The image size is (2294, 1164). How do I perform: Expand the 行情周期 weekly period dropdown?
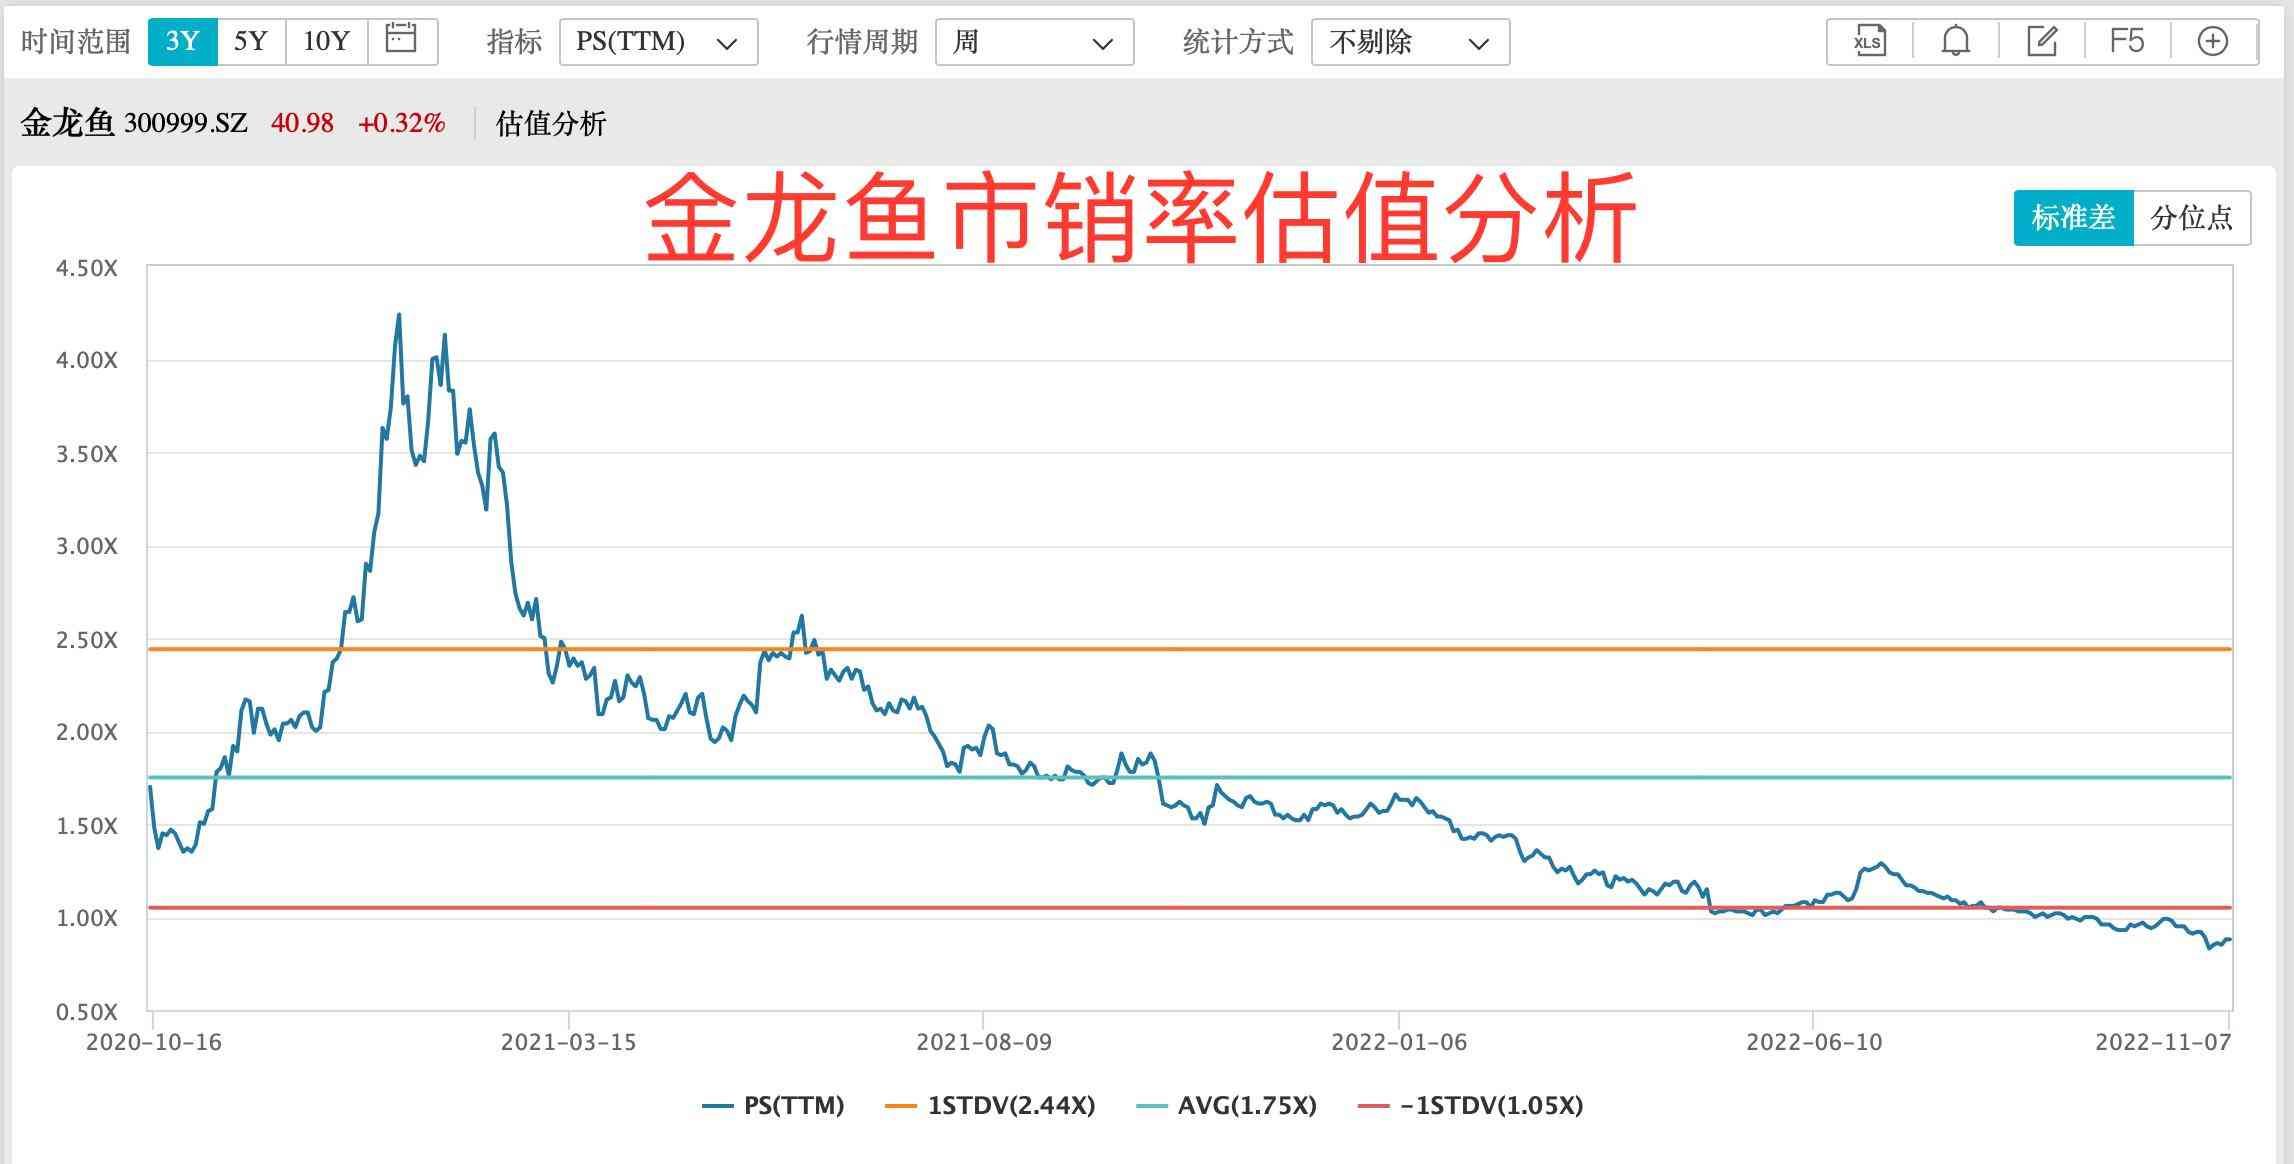tap(1034, 42)
